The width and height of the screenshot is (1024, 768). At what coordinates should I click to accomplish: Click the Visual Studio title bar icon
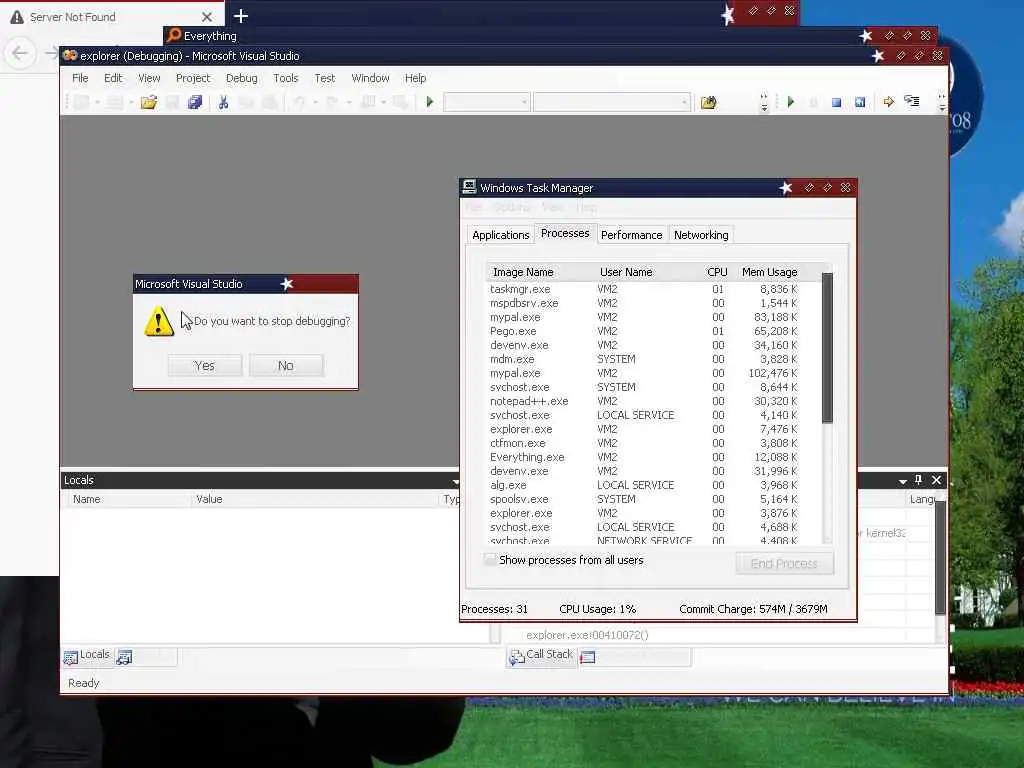(70, 56)
